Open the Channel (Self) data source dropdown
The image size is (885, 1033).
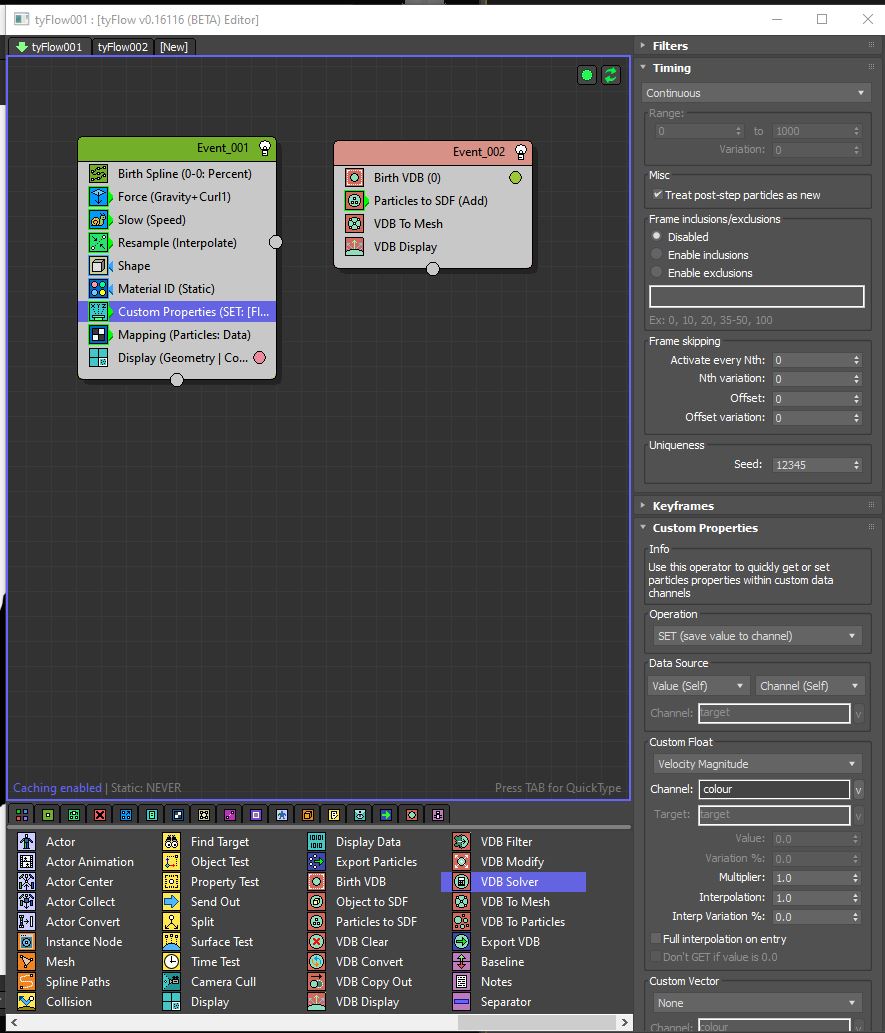tap(809, 686)
